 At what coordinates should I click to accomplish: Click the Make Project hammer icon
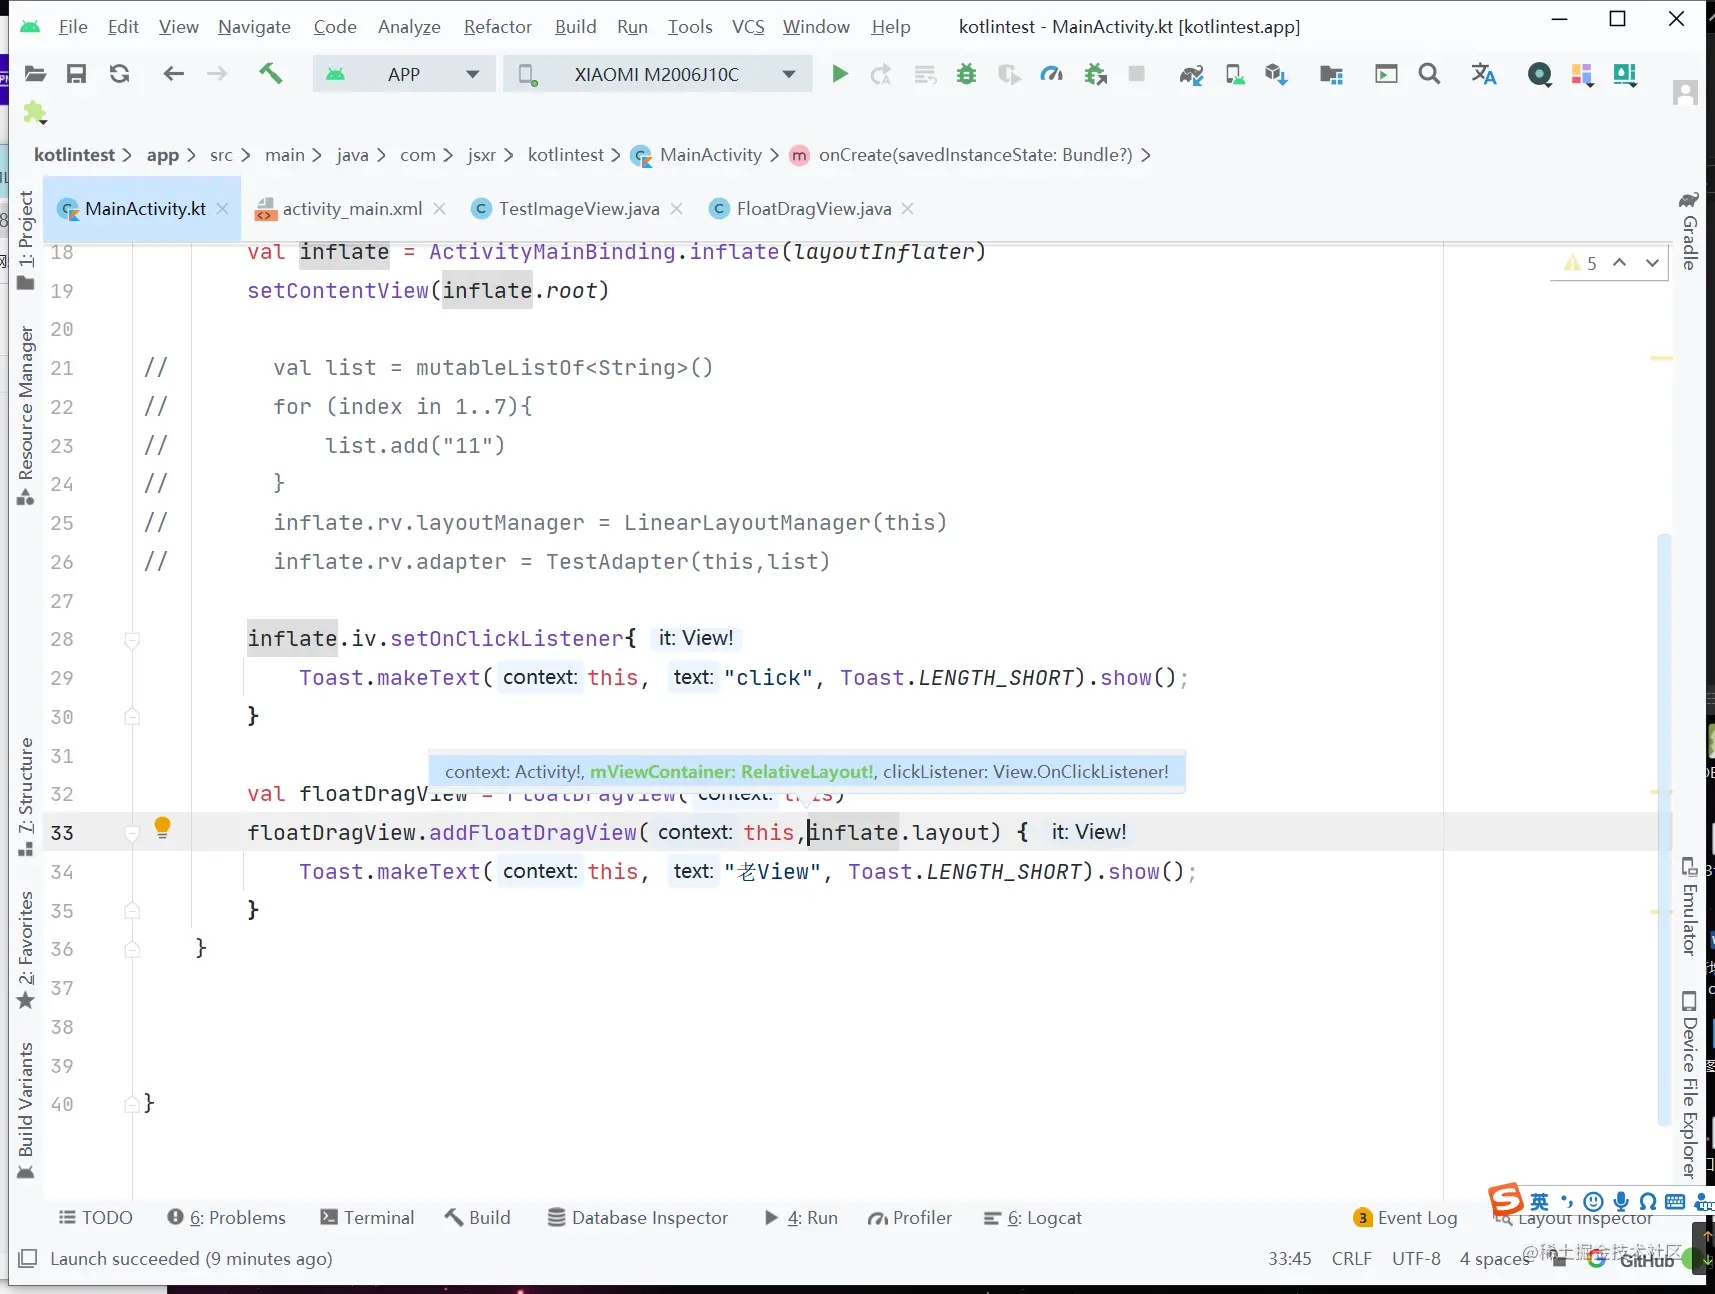click(271, 74)
